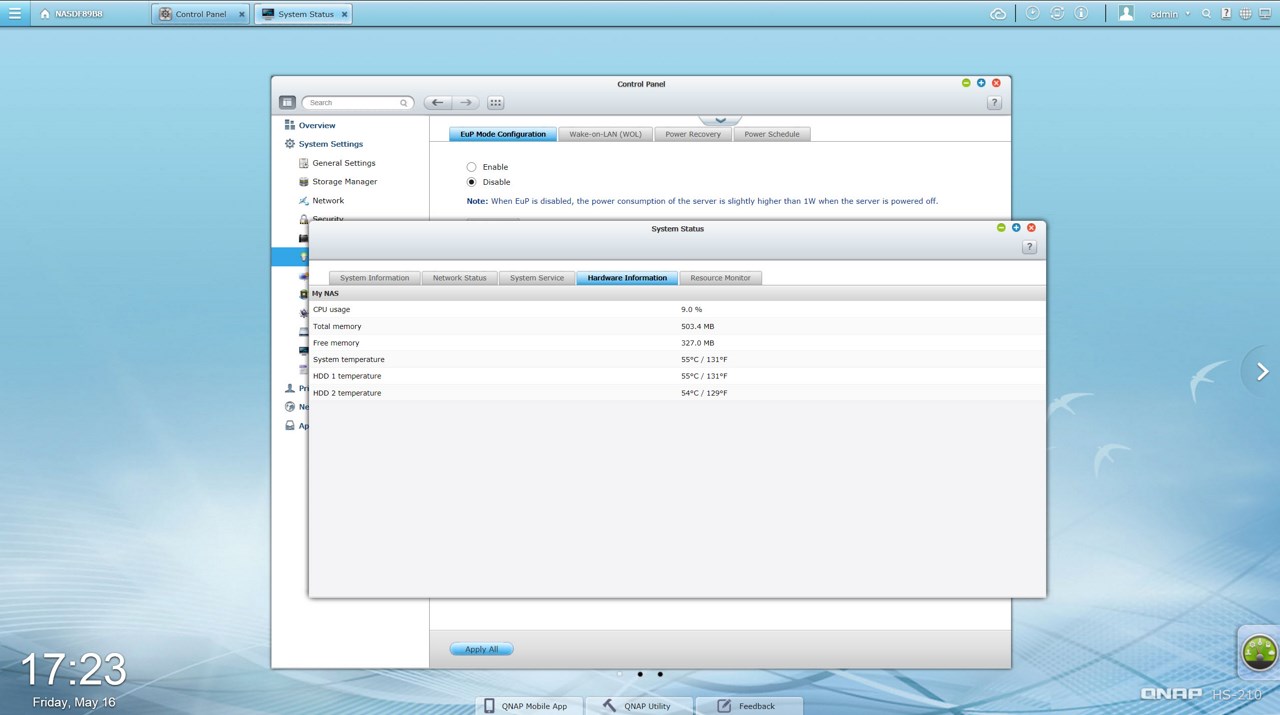The width and height of the screenshot is (1280, 715).
Task: Click the 9.0 % CPU value
Action: (x=692, y=310)
